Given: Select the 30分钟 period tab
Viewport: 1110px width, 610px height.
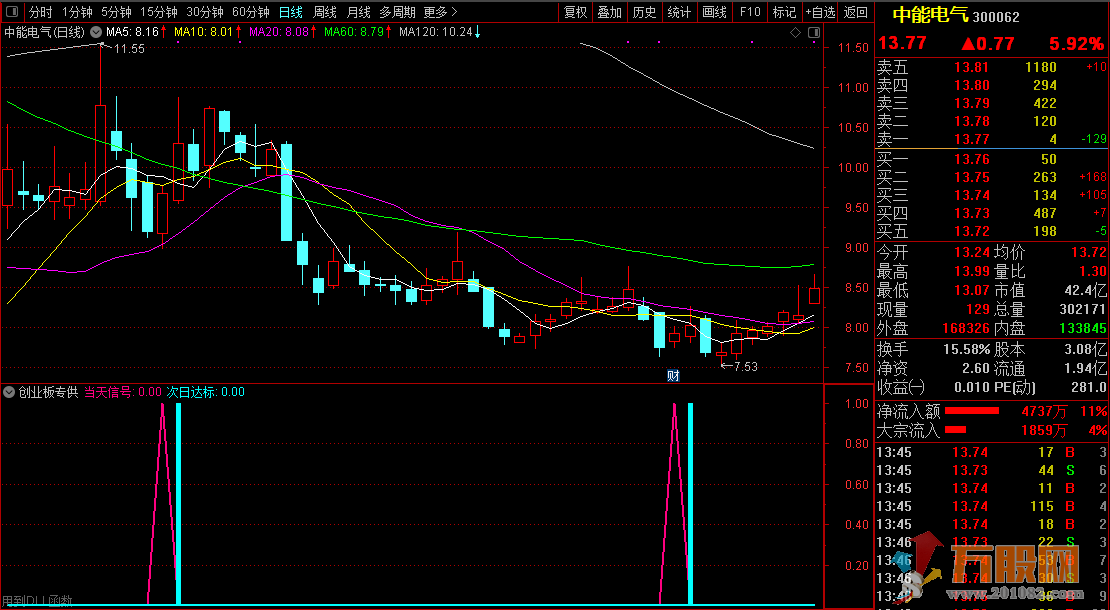Looking at the screenshot, I should (x=205, y=12).
